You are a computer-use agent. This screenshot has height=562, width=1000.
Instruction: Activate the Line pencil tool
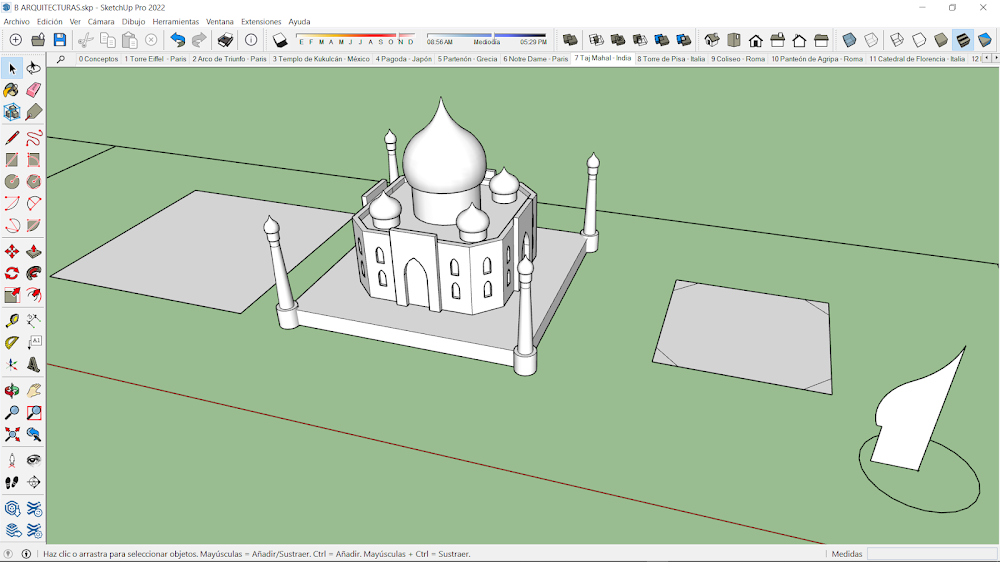click(12, 138)
